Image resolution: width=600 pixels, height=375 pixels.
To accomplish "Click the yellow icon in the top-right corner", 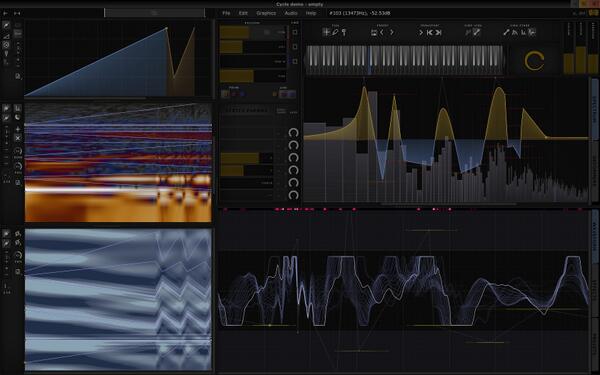I will pyautogui.click(x=593, y=12).
